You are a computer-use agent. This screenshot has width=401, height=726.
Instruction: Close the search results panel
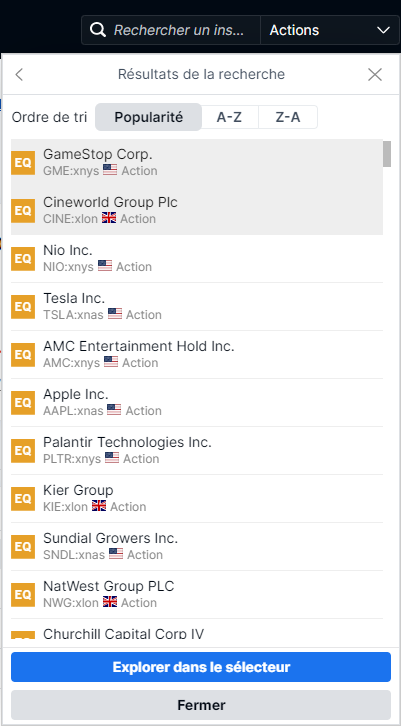click(x=375, y=74)
